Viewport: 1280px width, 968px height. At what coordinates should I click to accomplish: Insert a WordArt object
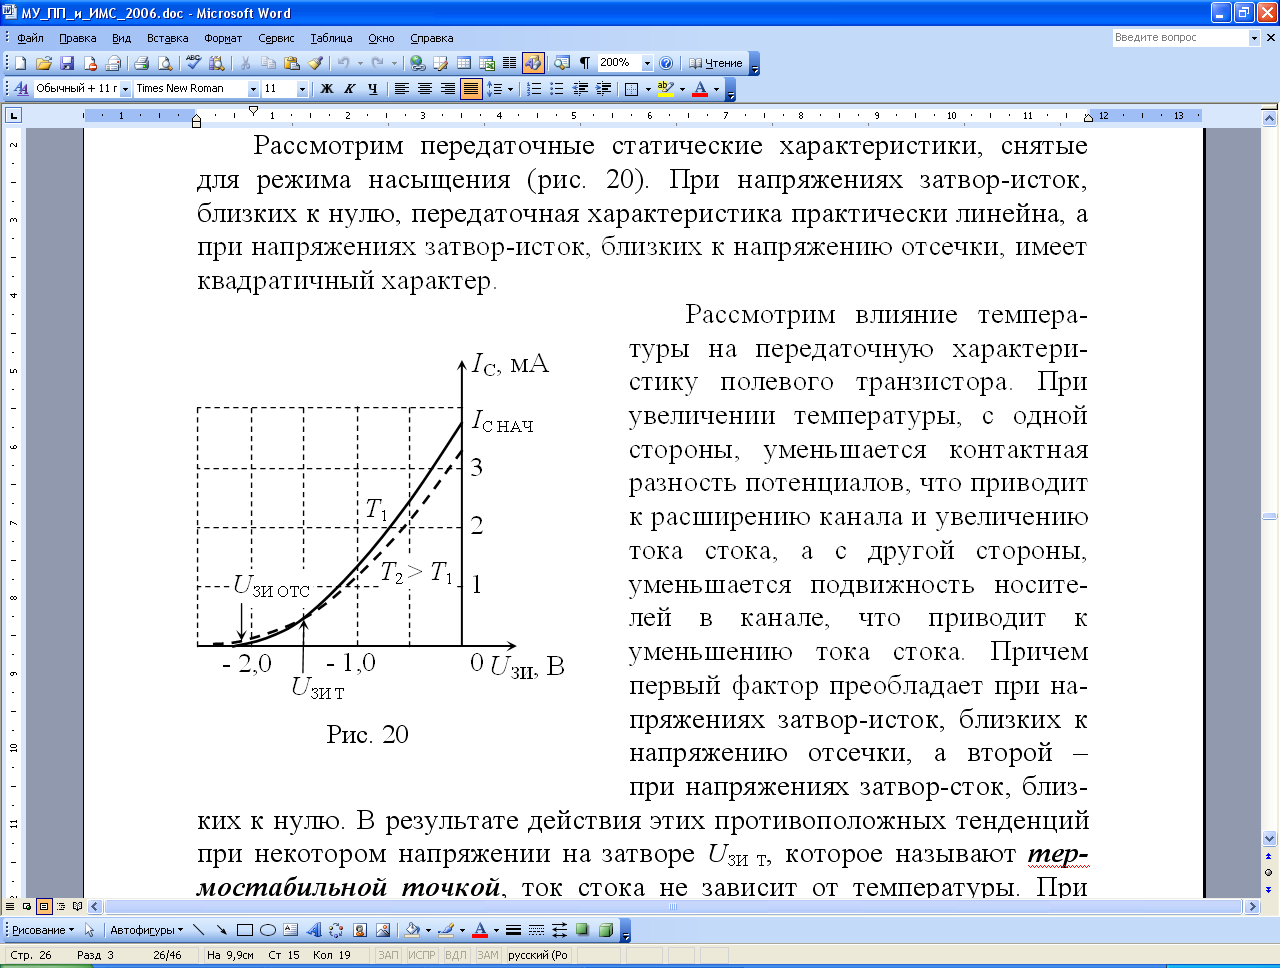point(314,930)
